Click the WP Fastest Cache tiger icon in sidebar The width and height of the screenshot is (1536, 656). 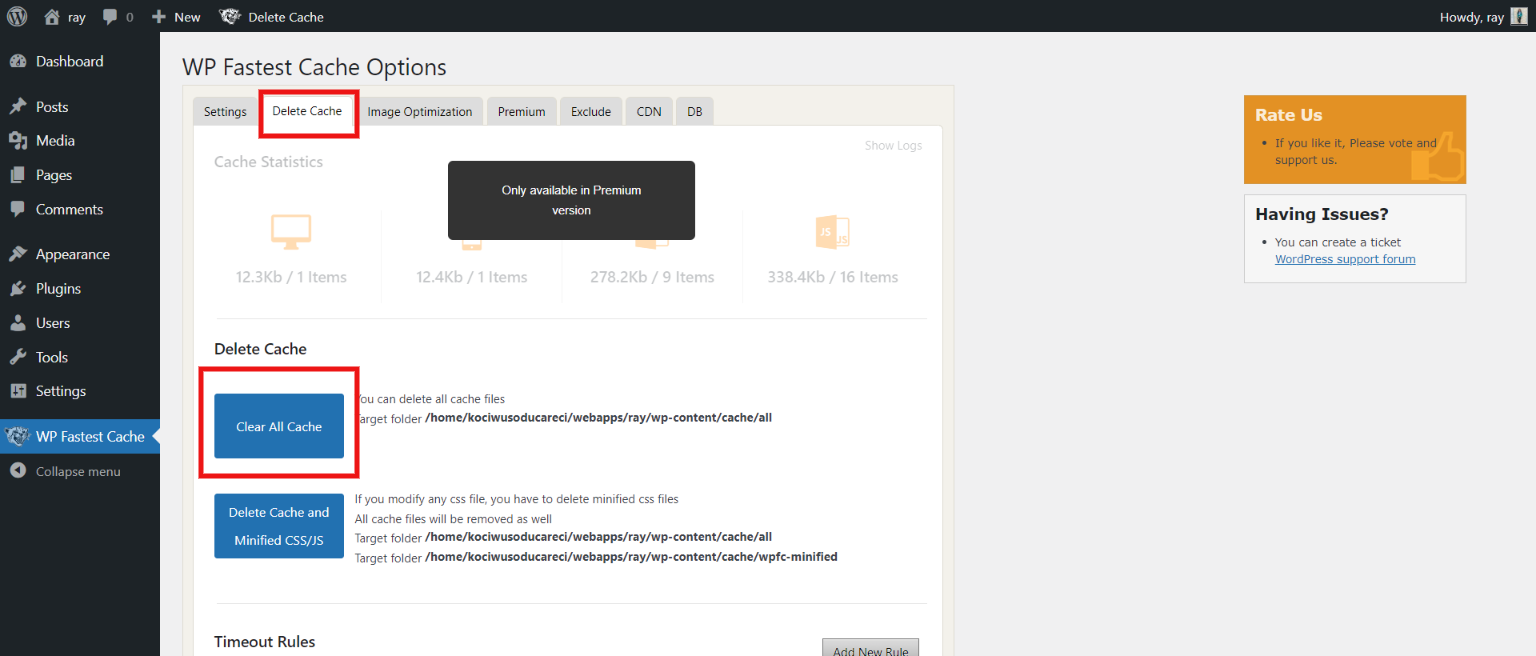(x=17, y=436)
